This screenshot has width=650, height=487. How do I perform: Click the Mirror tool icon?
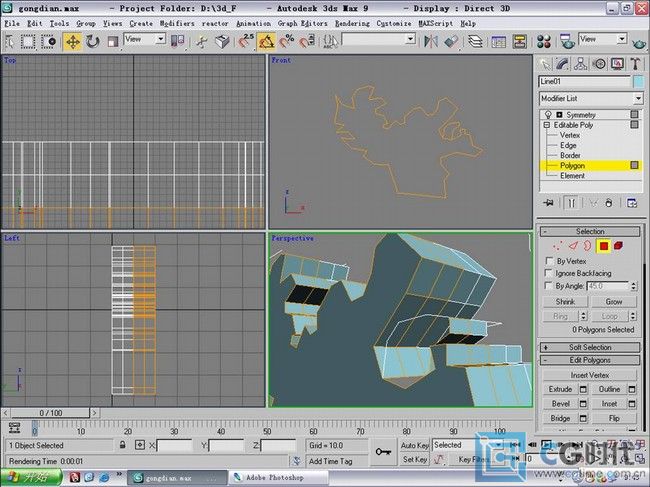coord(431,41)
